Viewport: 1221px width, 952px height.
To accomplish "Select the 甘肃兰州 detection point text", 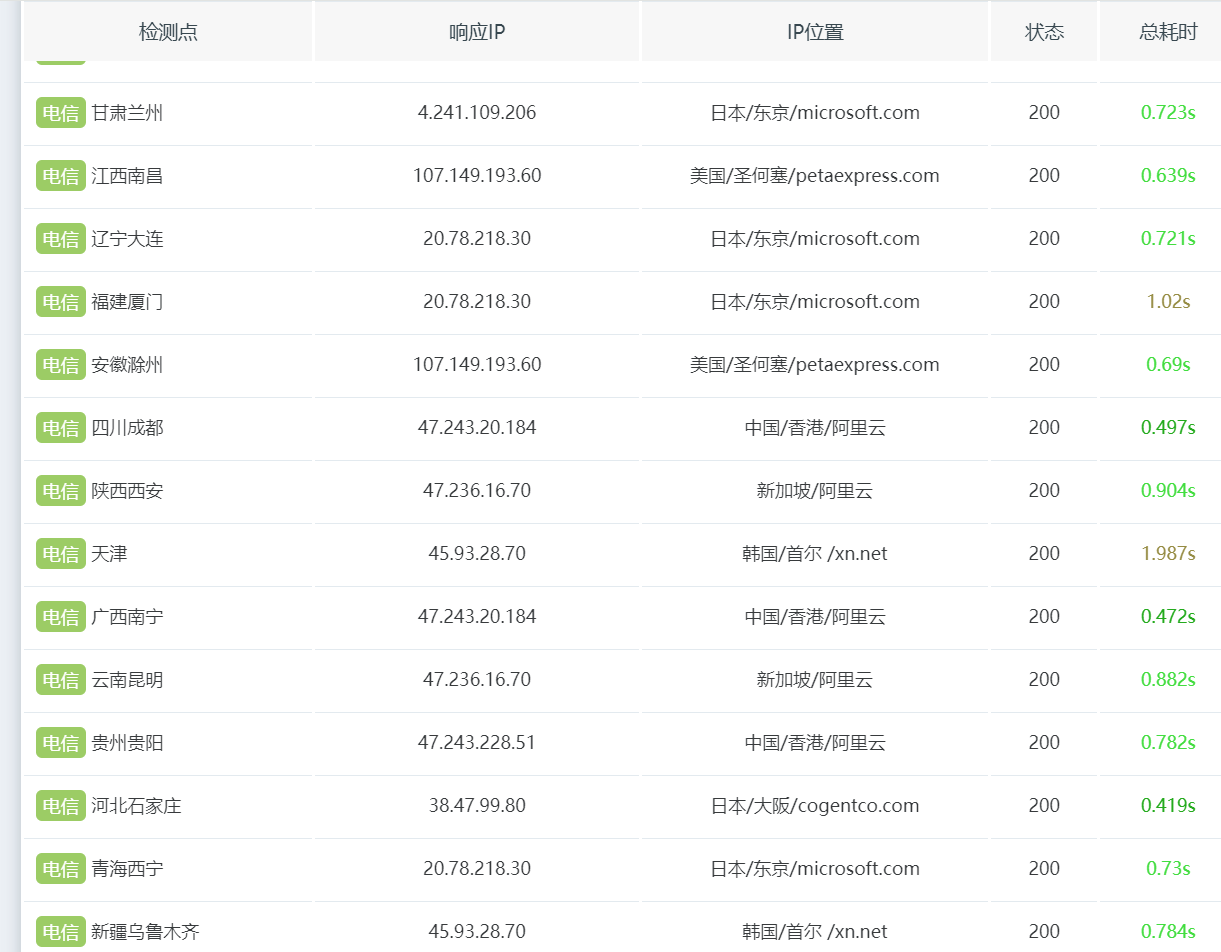I will tap(127, 113).
